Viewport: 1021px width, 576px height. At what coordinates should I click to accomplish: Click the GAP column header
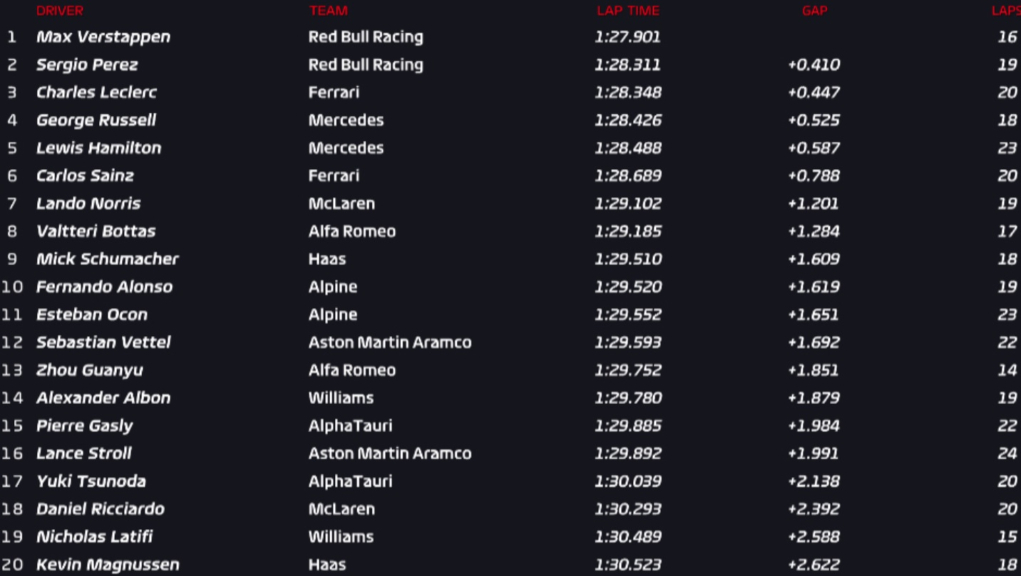pyautogui.click(x=815, y=10)
